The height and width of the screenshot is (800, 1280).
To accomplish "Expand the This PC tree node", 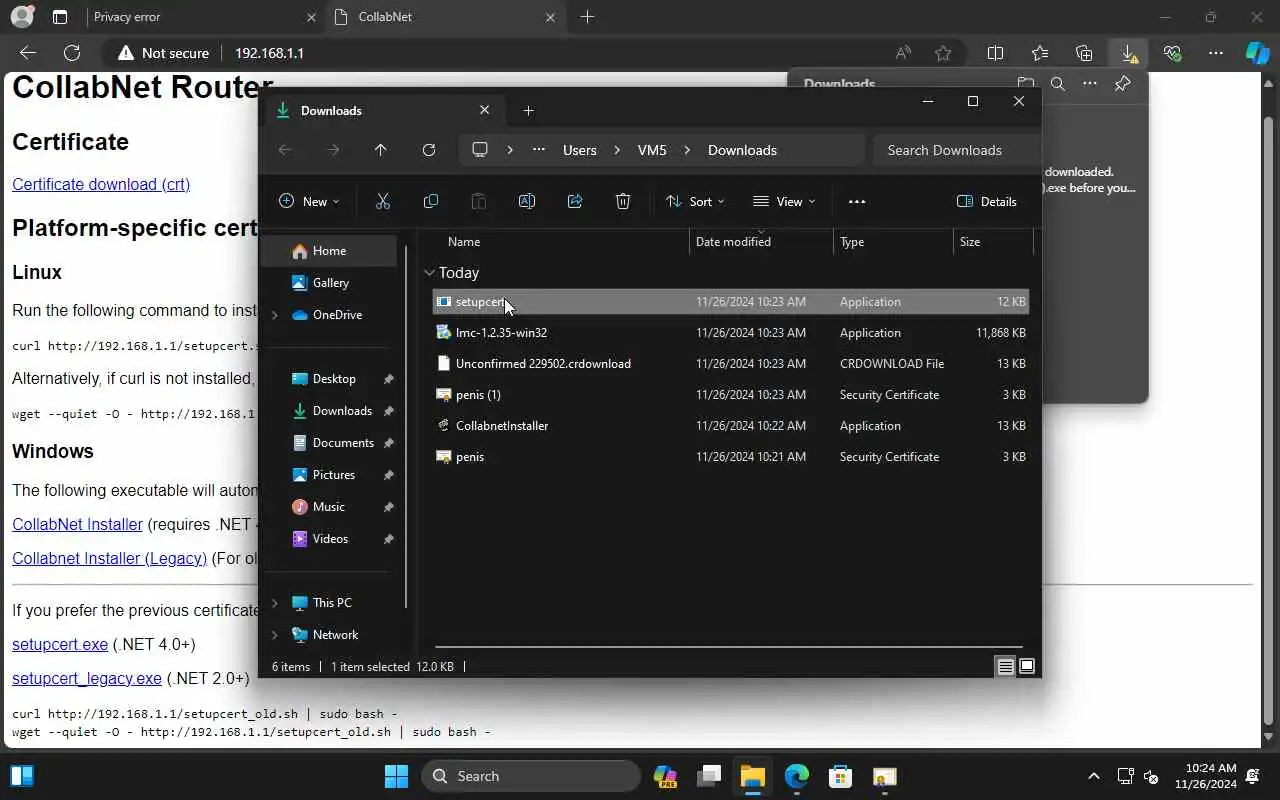I will pyautogui.click(x=275, y=603).
